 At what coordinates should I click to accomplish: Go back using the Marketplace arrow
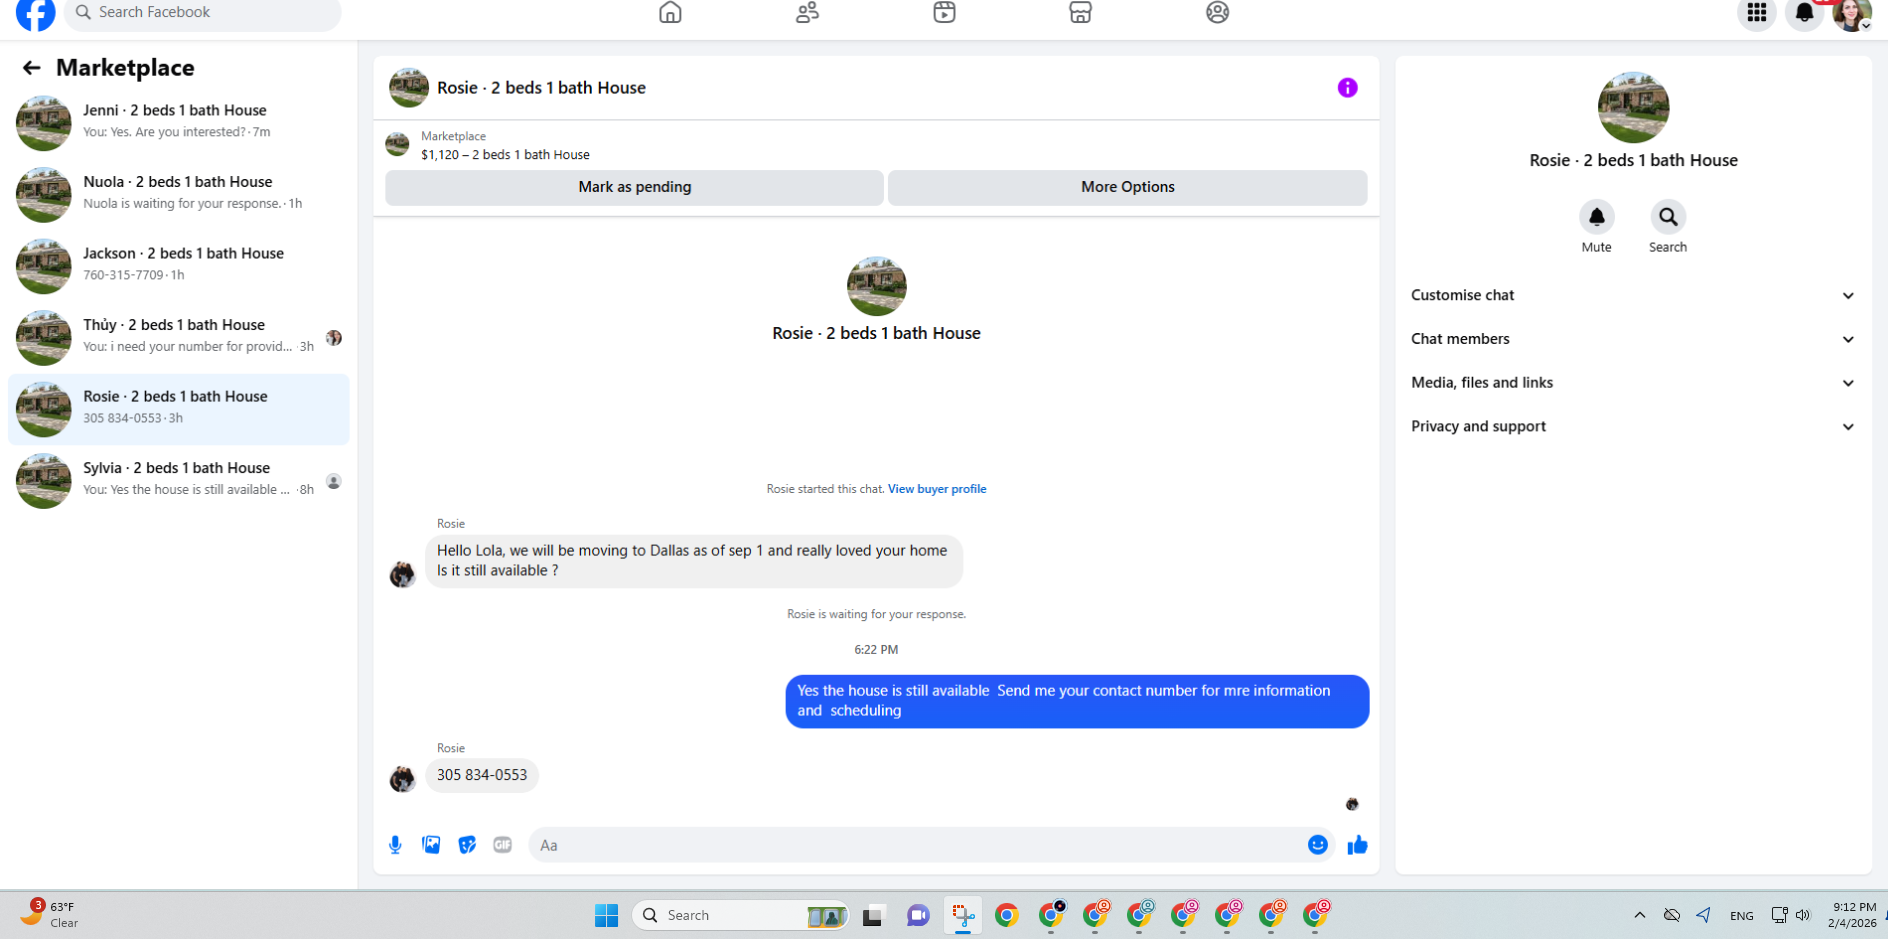point(32,68)
